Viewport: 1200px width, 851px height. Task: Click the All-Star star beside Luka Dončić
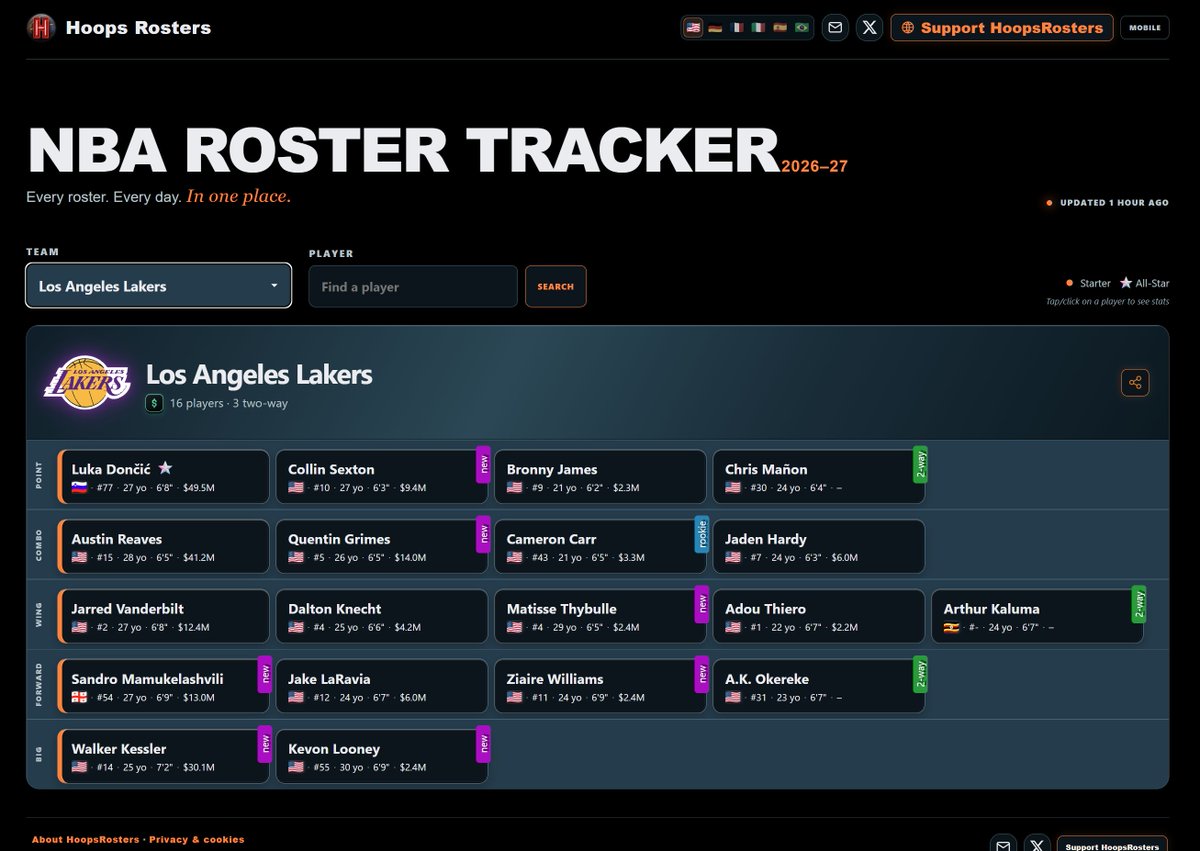point(166,468)
